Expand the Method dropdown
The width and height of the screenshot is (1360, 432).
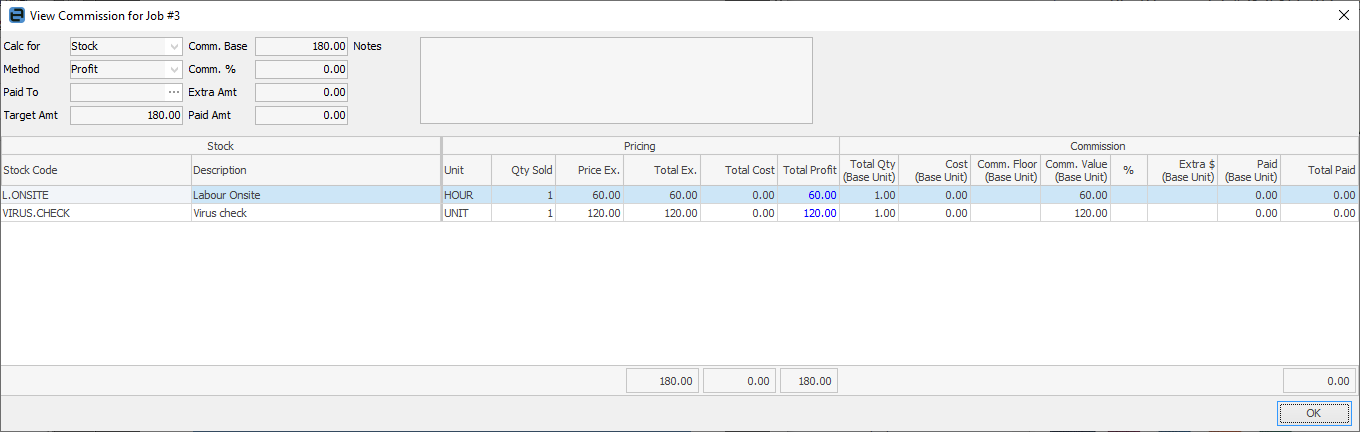[x=174, y=70]
